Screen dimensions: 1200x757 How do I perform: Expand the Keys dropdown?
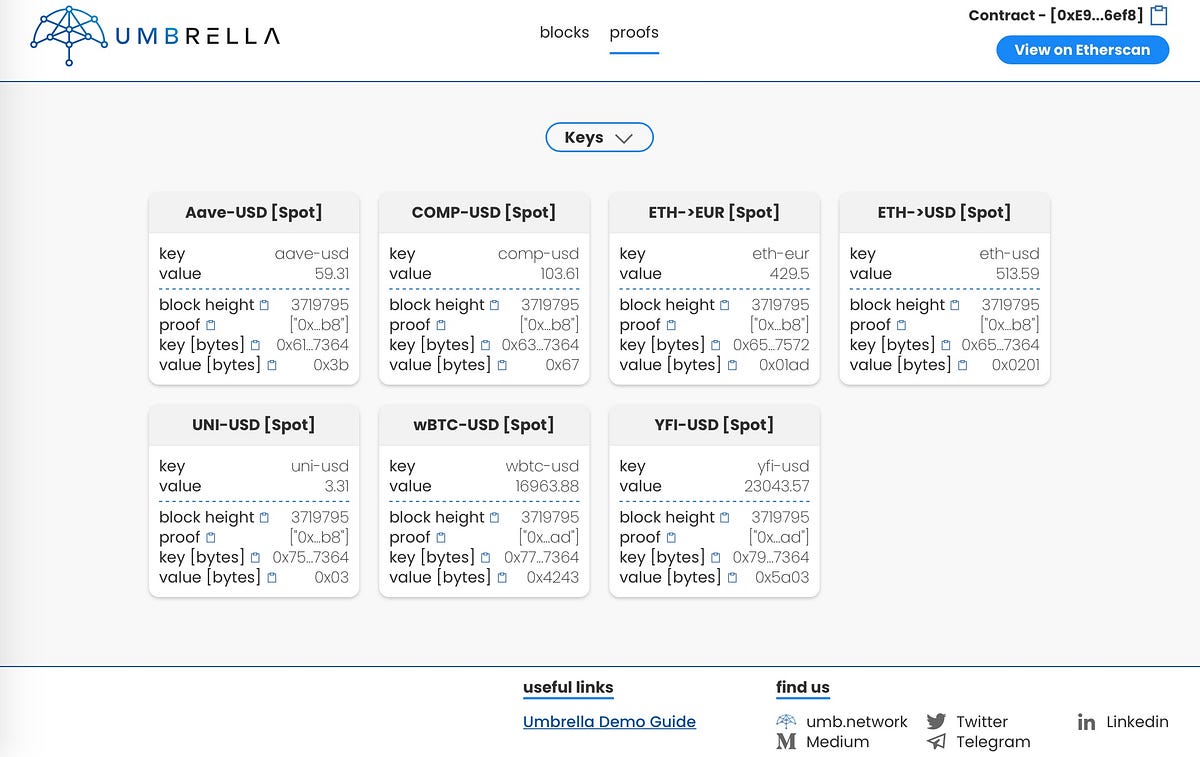pyautogui.click(x=599, y=137)
